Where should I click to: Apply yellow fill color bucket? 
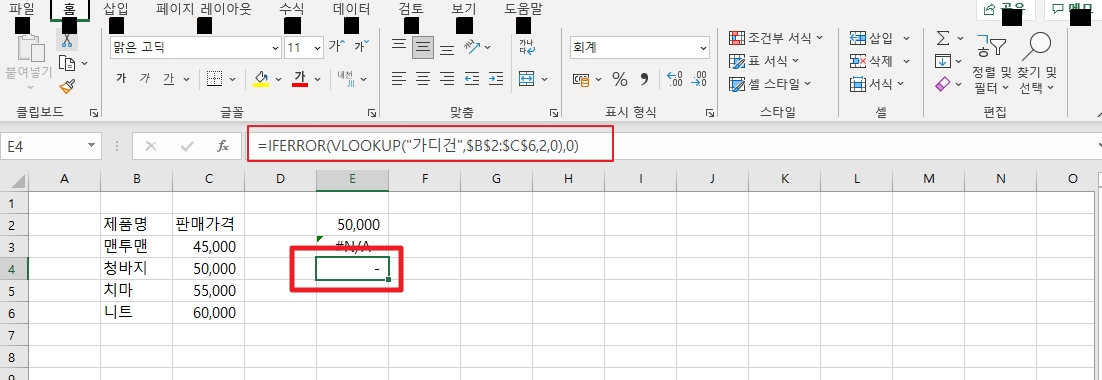(x=261, y=78)
